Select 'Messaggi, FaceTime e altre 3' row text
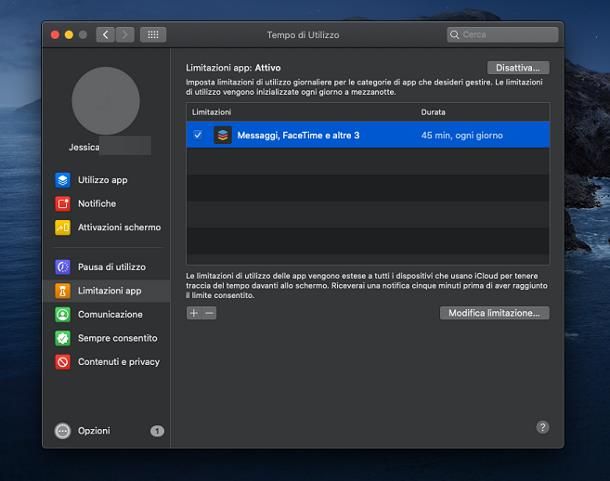 point(298,135)
